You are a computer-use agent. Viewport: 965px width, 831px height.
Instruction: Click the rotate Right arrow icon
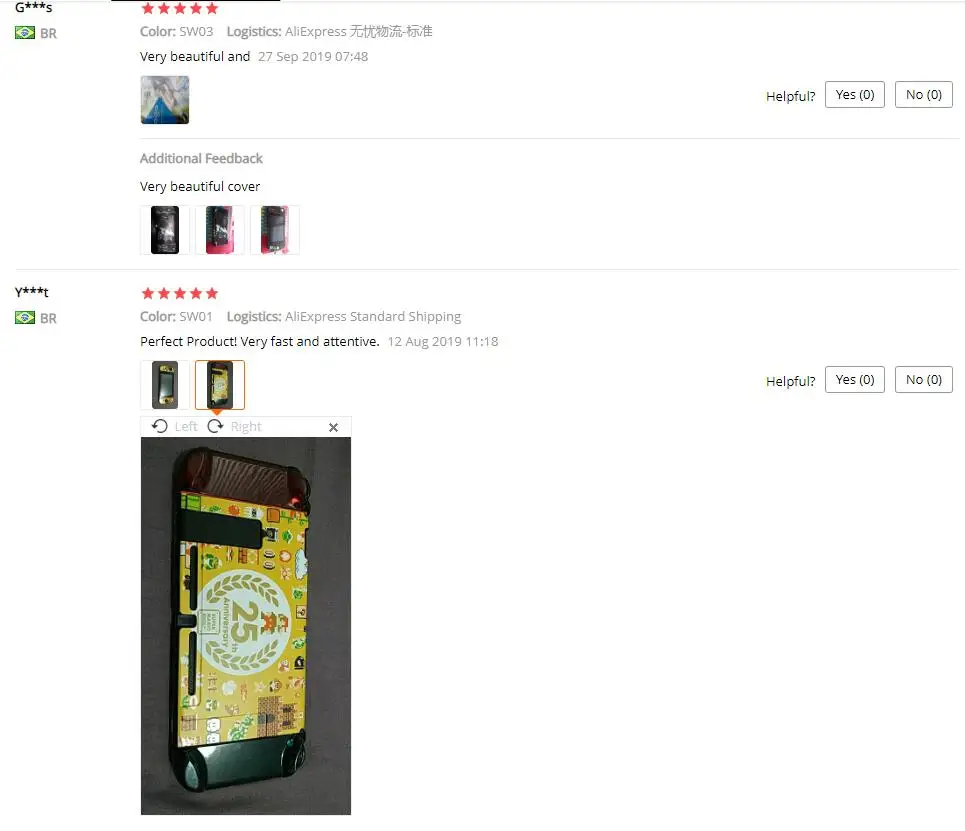tap(215, 426)
